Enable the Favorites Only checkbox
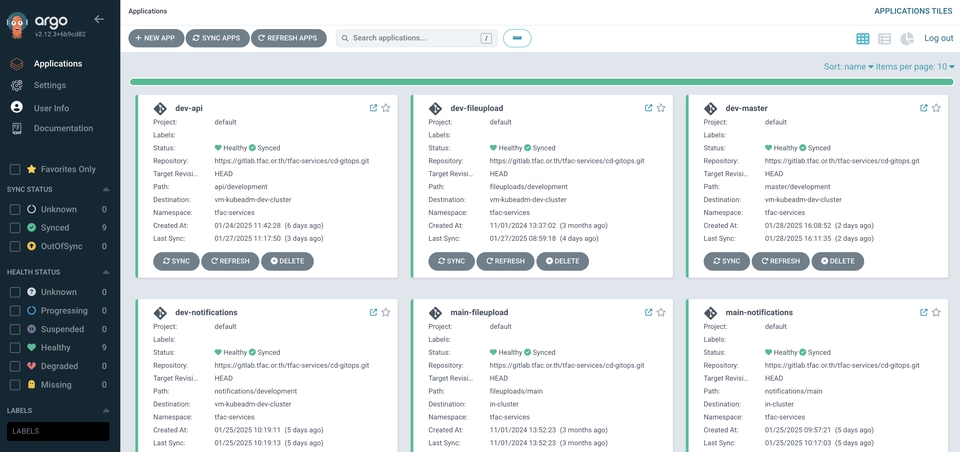The image size is (960, 452). [15, 169]
